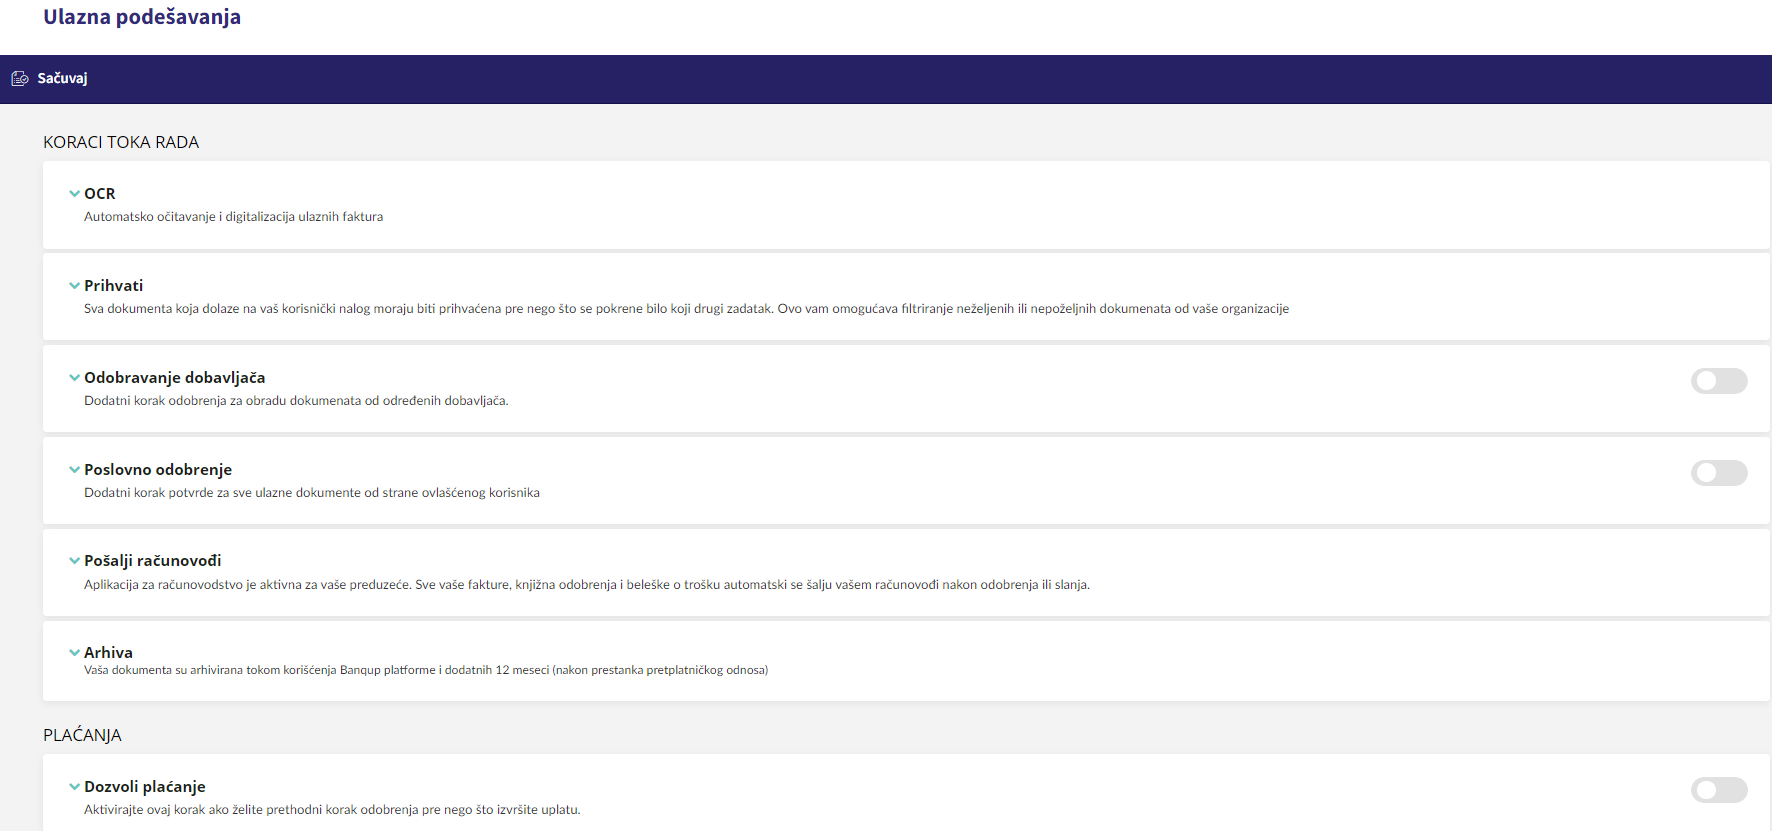Click the Odobravanje dobavljača title
This screenshot has width=1772, height=831.
(175, 378)
